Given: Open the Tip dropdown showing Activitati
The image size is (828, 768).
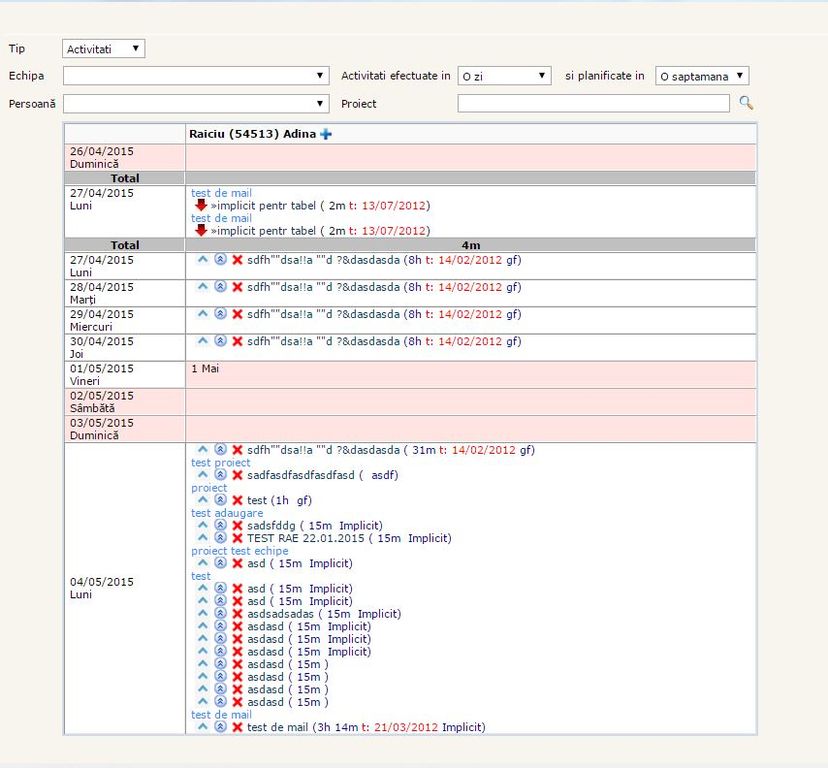Looking at the screenshot, I should pyautogui.click(x=104, y=49).
